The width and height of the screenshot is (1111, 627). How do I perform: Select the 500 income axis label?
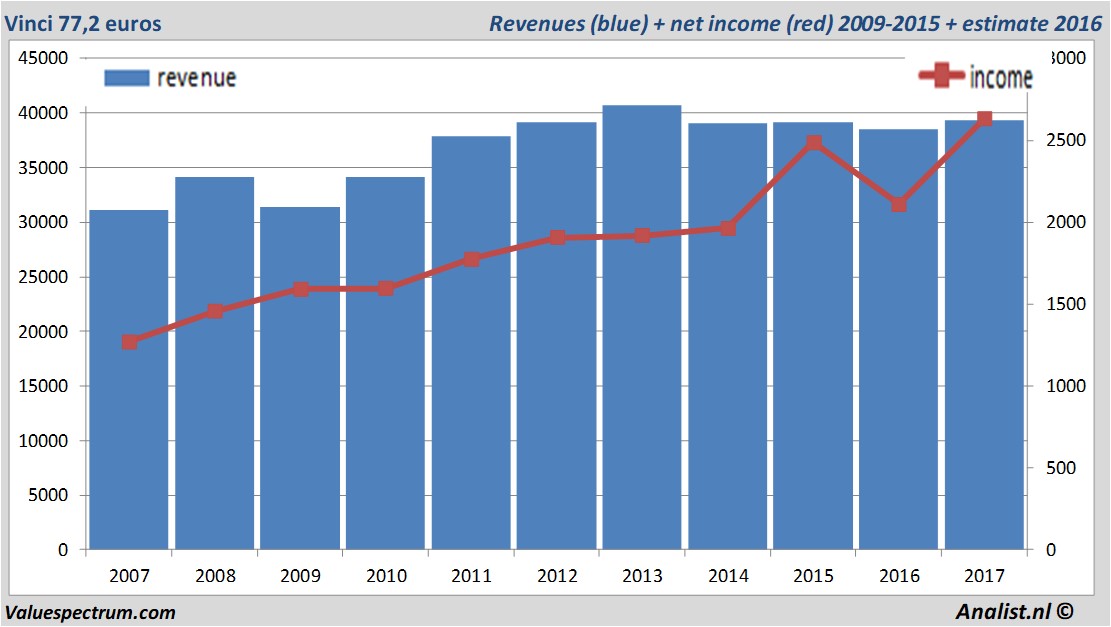pyautogui.click(x=1061, y=468)
